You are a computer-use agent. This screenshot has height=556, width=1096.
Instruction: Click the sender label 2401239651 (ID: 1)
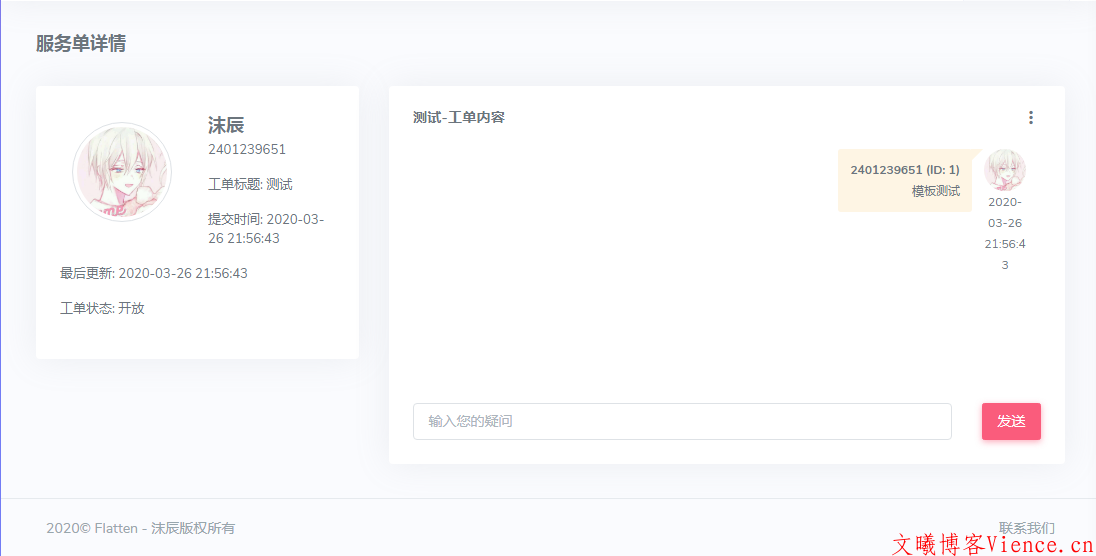tap(904, 170)
